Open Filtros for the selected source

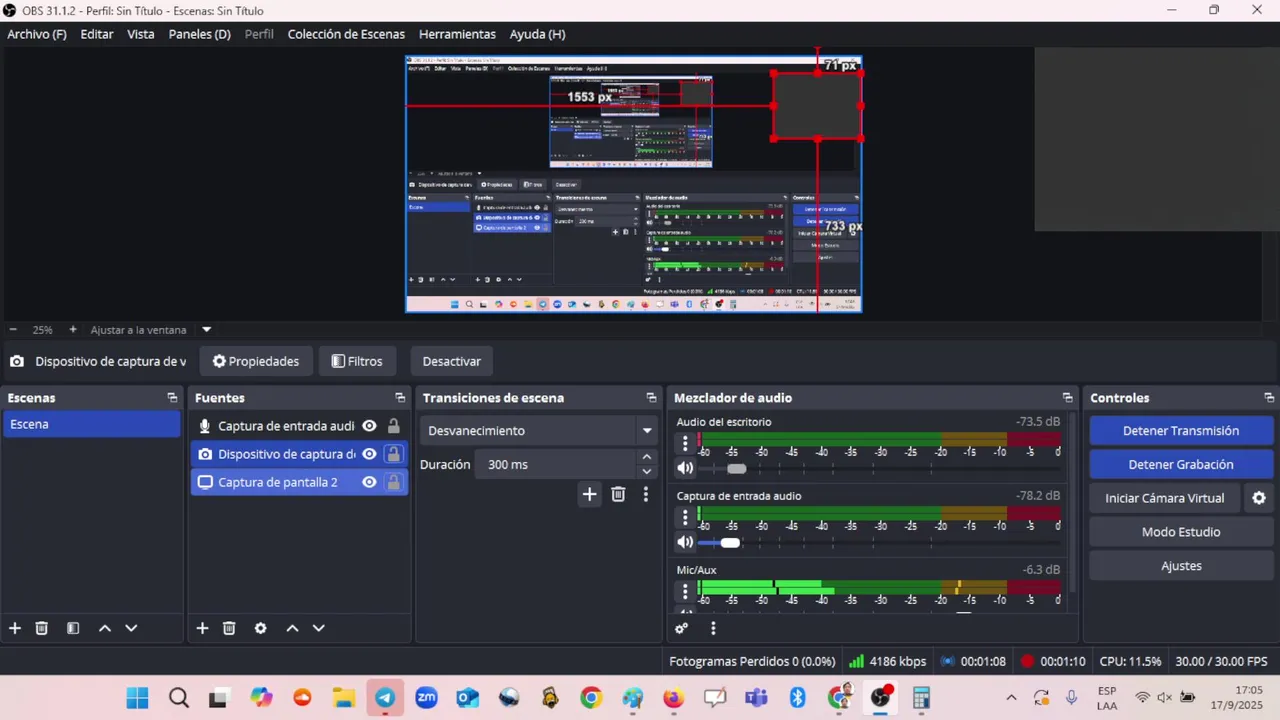[357, 361]
